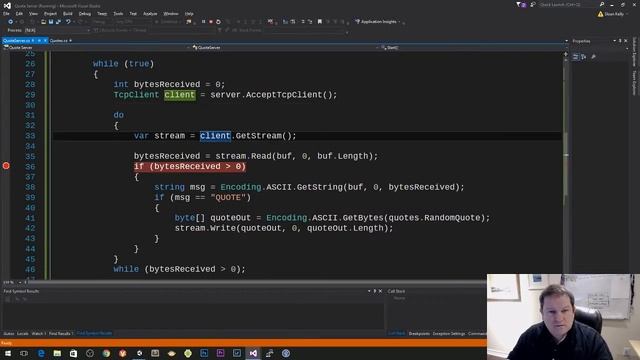Switch to the Quotes.cs editor tab
Screen dimensions: 640x360
coord(59,40)
